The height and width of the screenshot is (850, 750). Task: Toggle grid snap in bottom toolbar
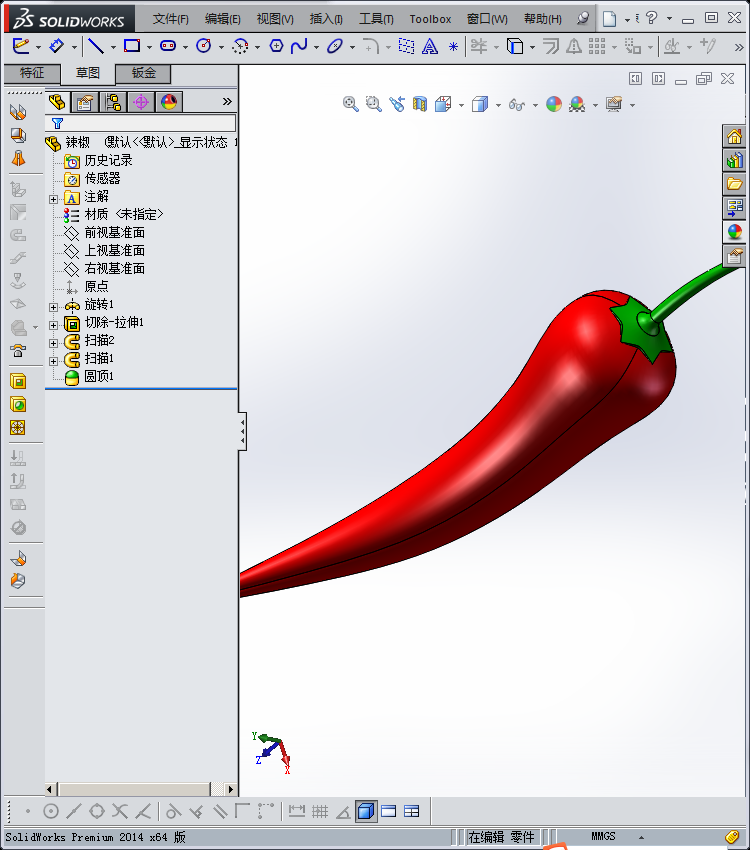[320, 811]
